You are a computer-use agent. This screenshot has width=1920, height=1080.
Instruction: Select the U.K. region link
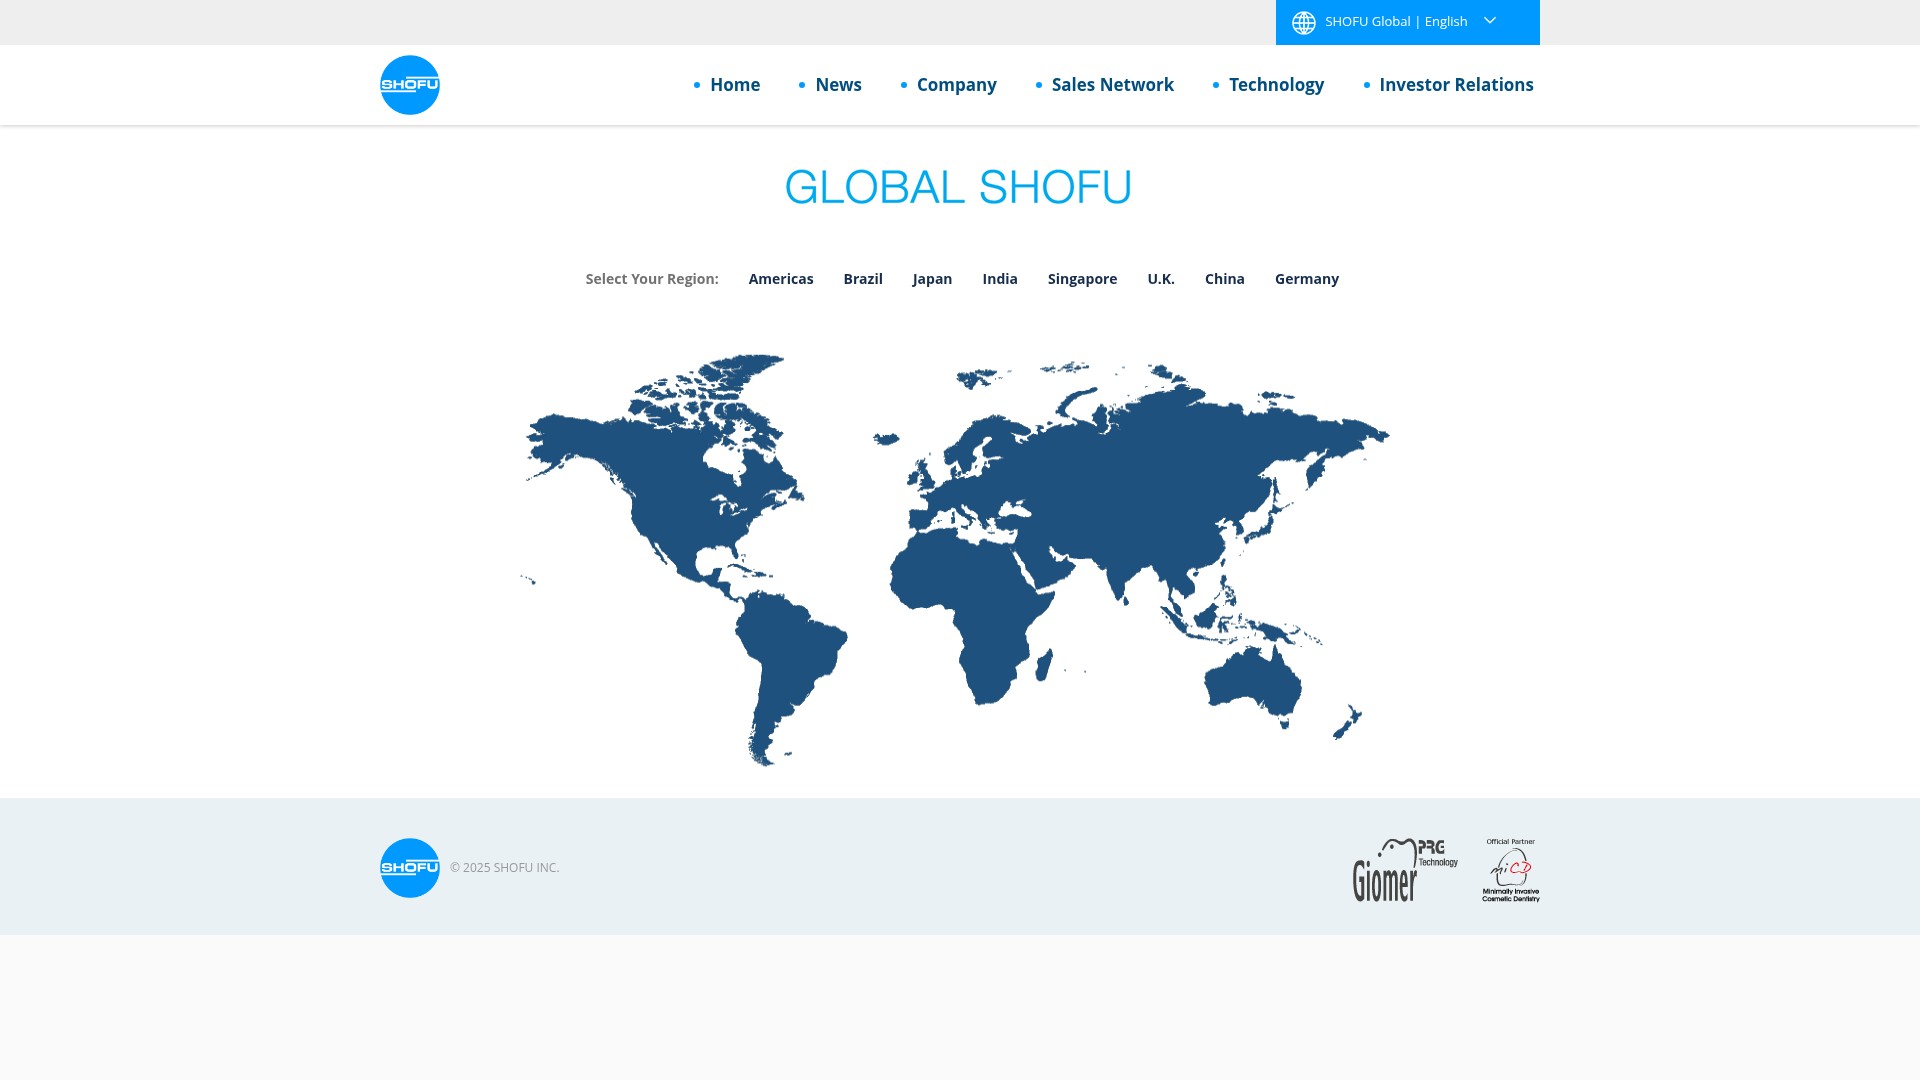pyautogui.click(x=1161, y=279)
